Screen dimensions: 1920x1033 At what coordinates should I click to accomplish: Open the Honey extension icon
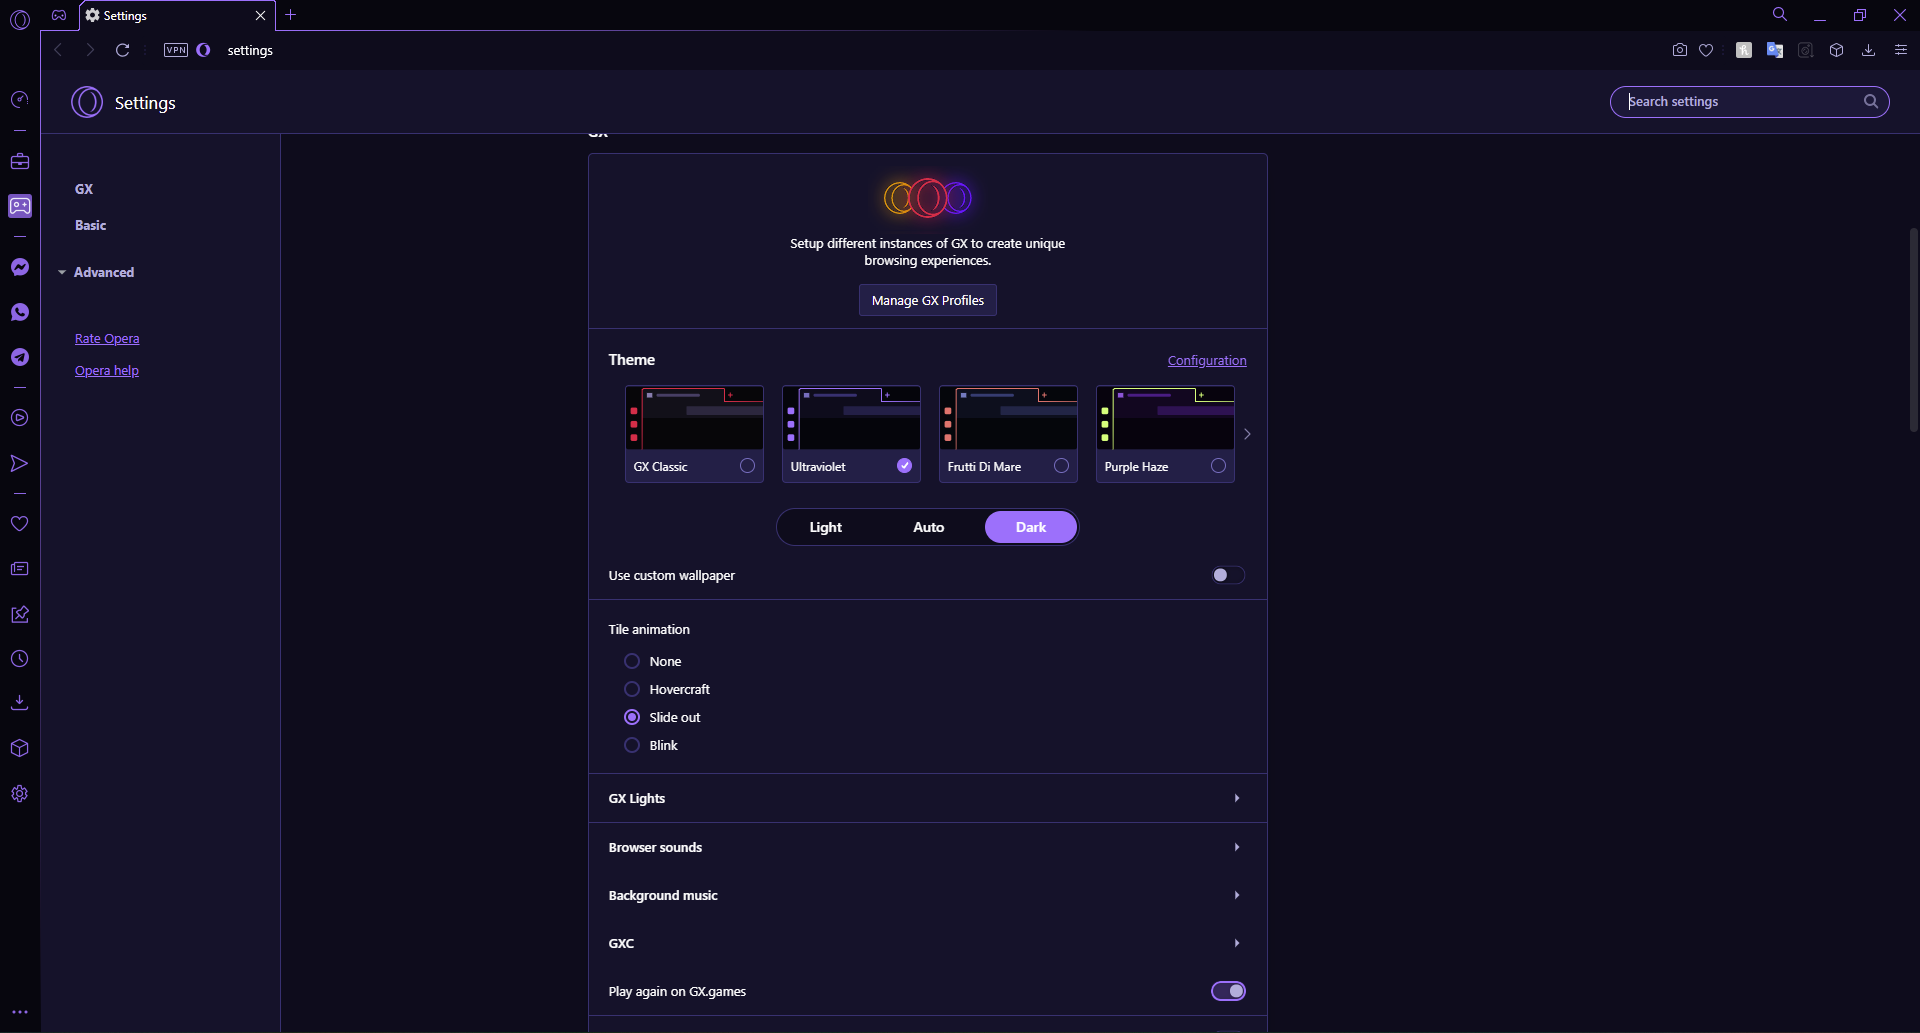[1744, 50]
